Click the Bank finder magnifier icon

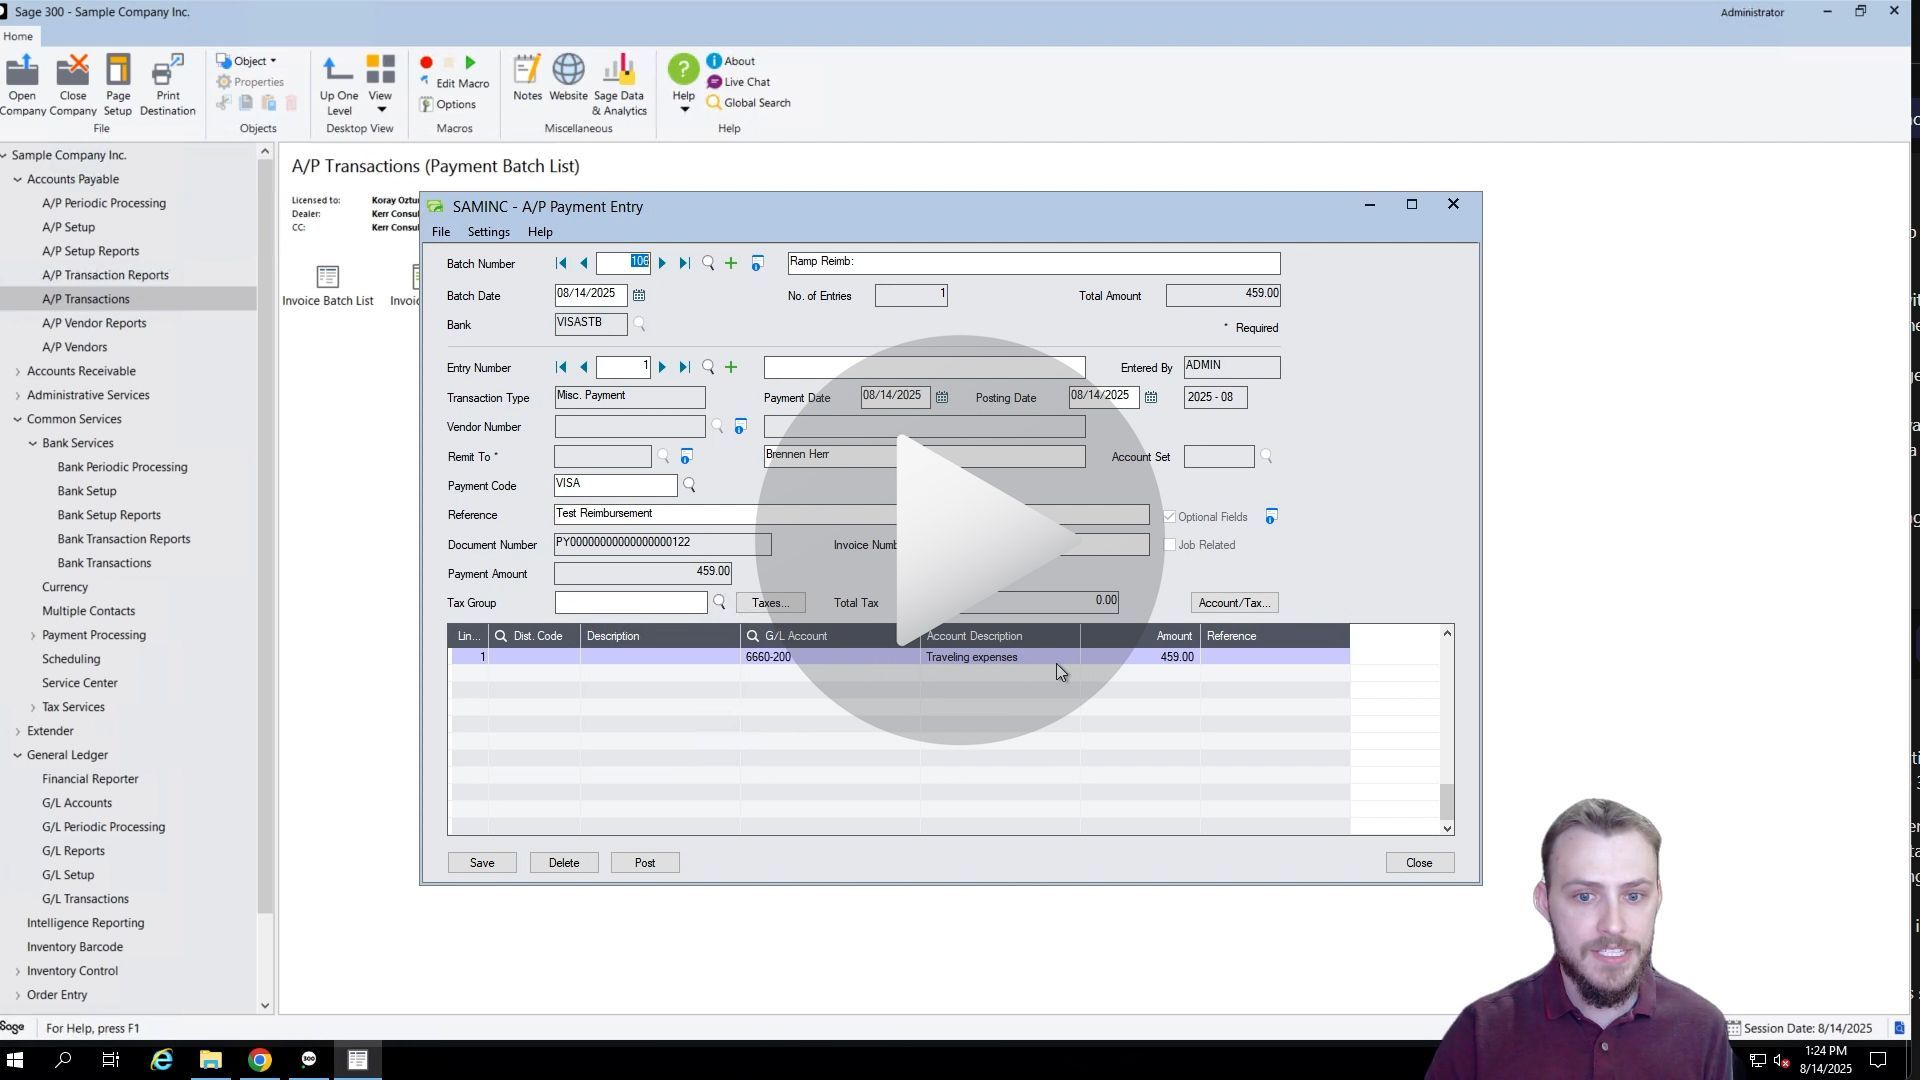point(640,325)
